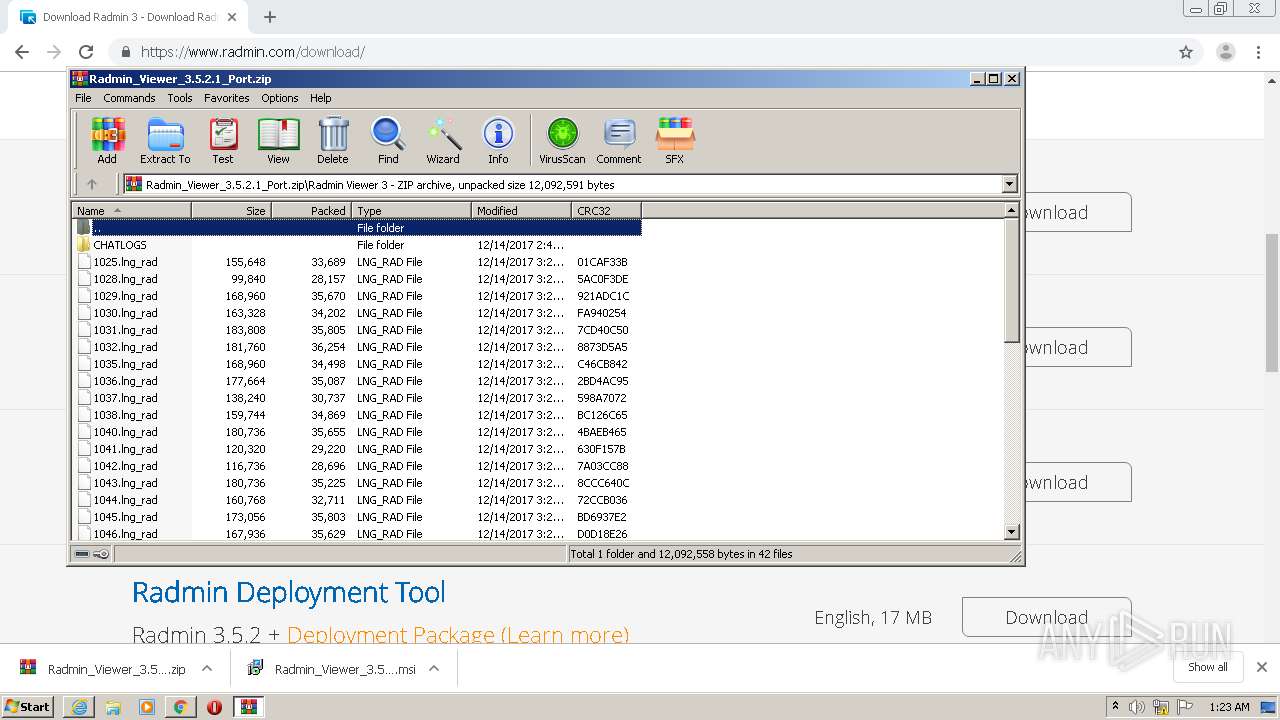Select file 1040.lng_rad
This screenshot has width=1280, height=720.
click(x=356, y=432)
